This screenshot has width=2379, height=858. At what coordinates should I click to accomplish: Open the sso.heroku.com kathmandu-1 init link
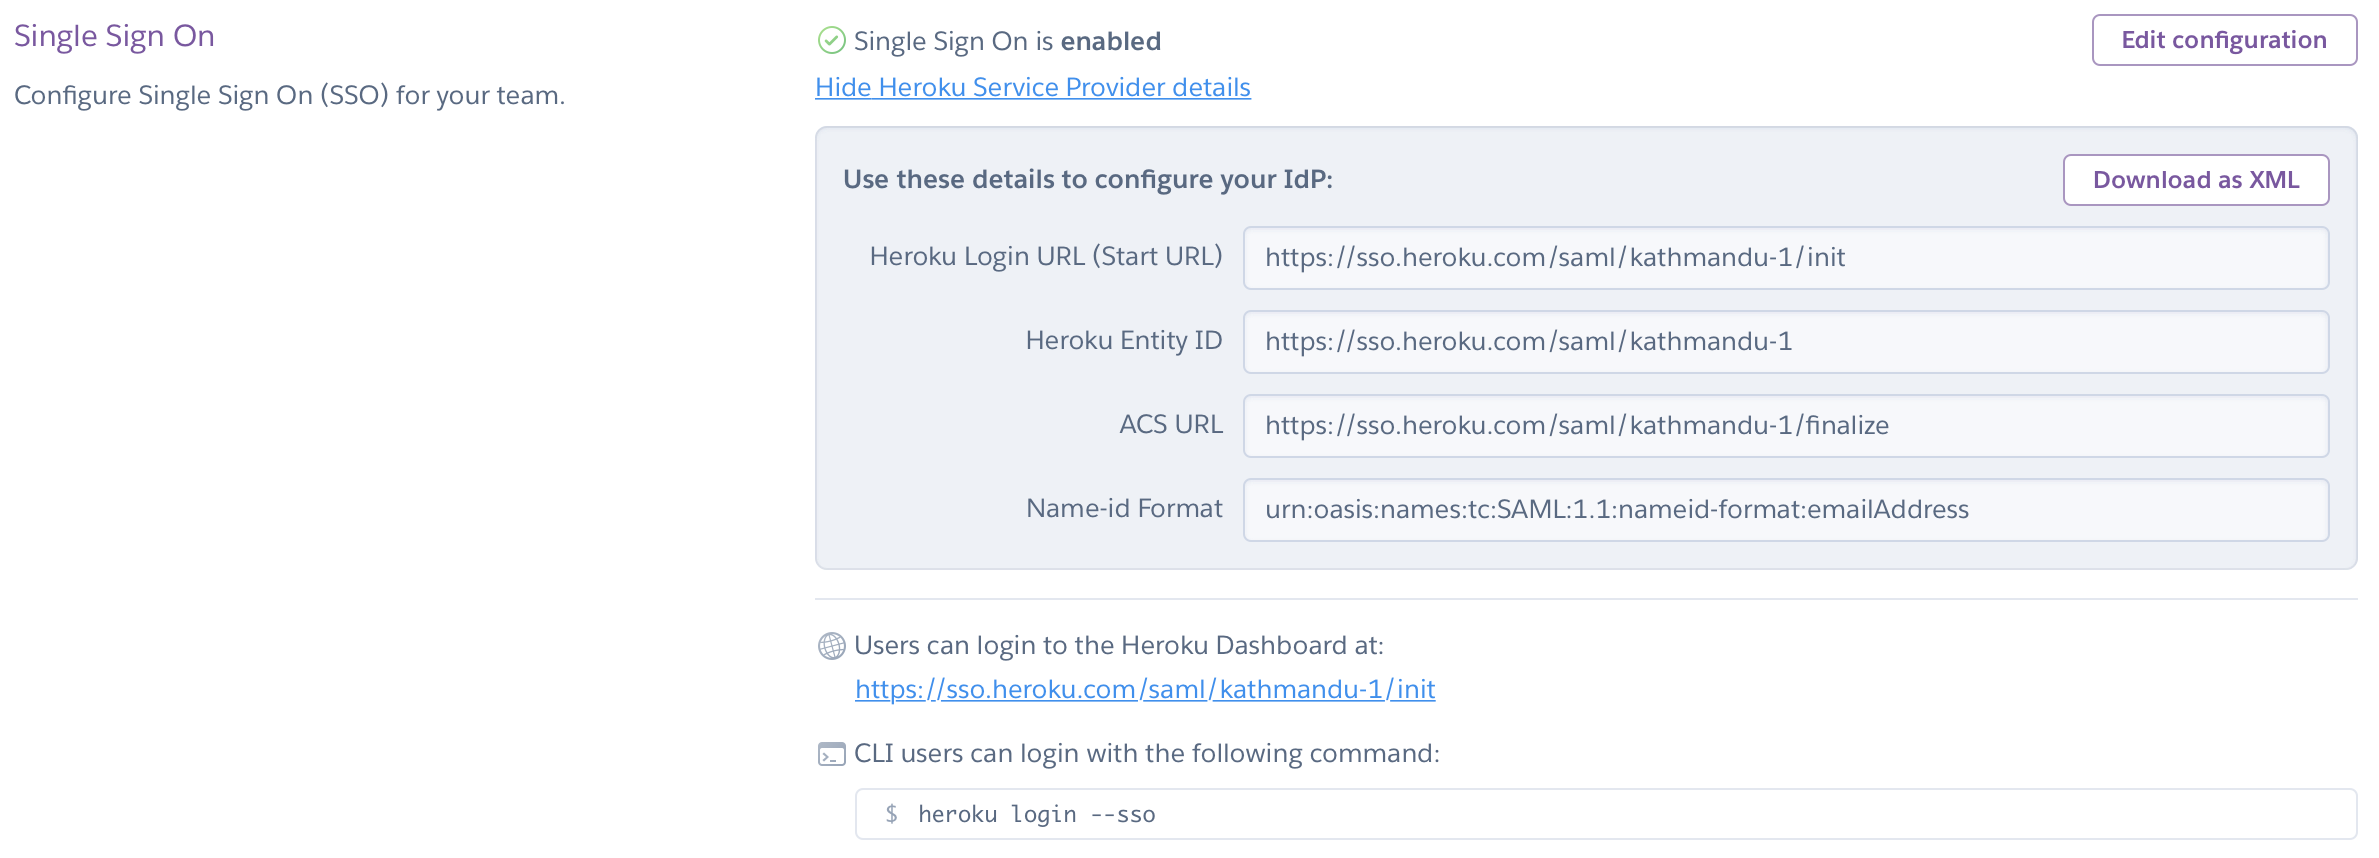pyautogui.click(x=1144, y=690)
